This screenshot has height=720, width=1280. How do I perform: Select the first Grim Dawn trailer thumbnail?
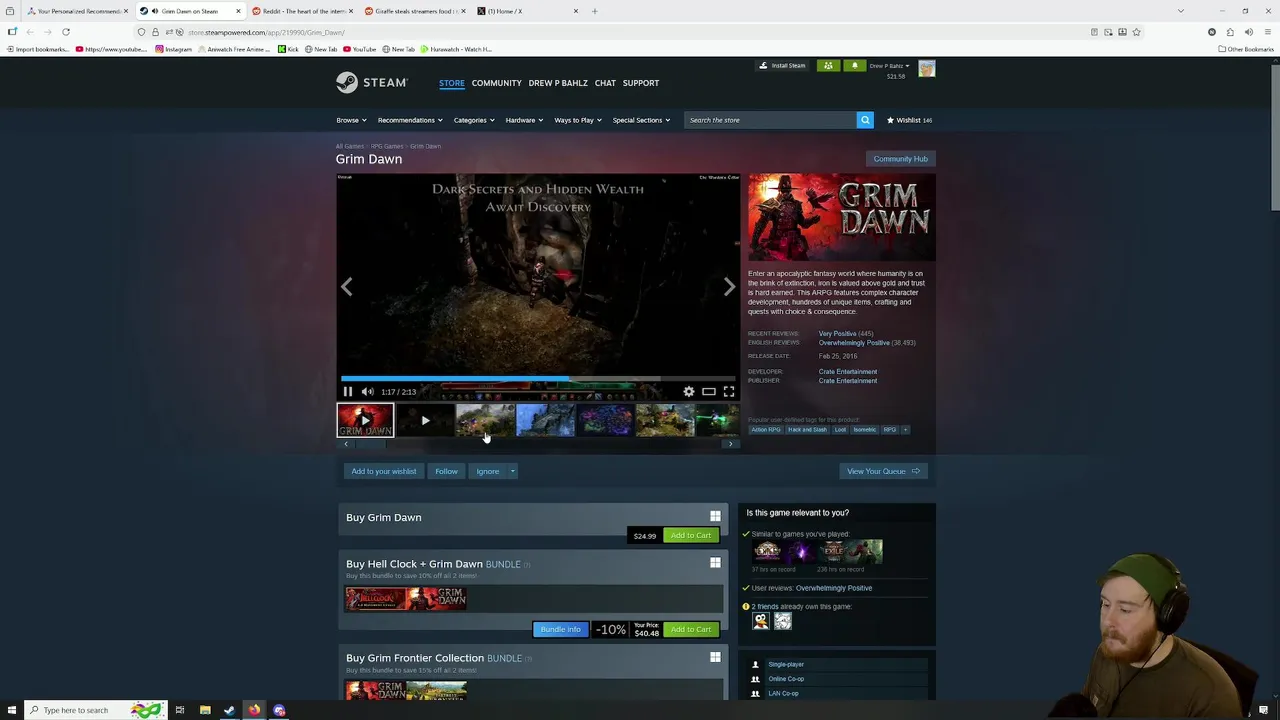click(x=365, y=420)
